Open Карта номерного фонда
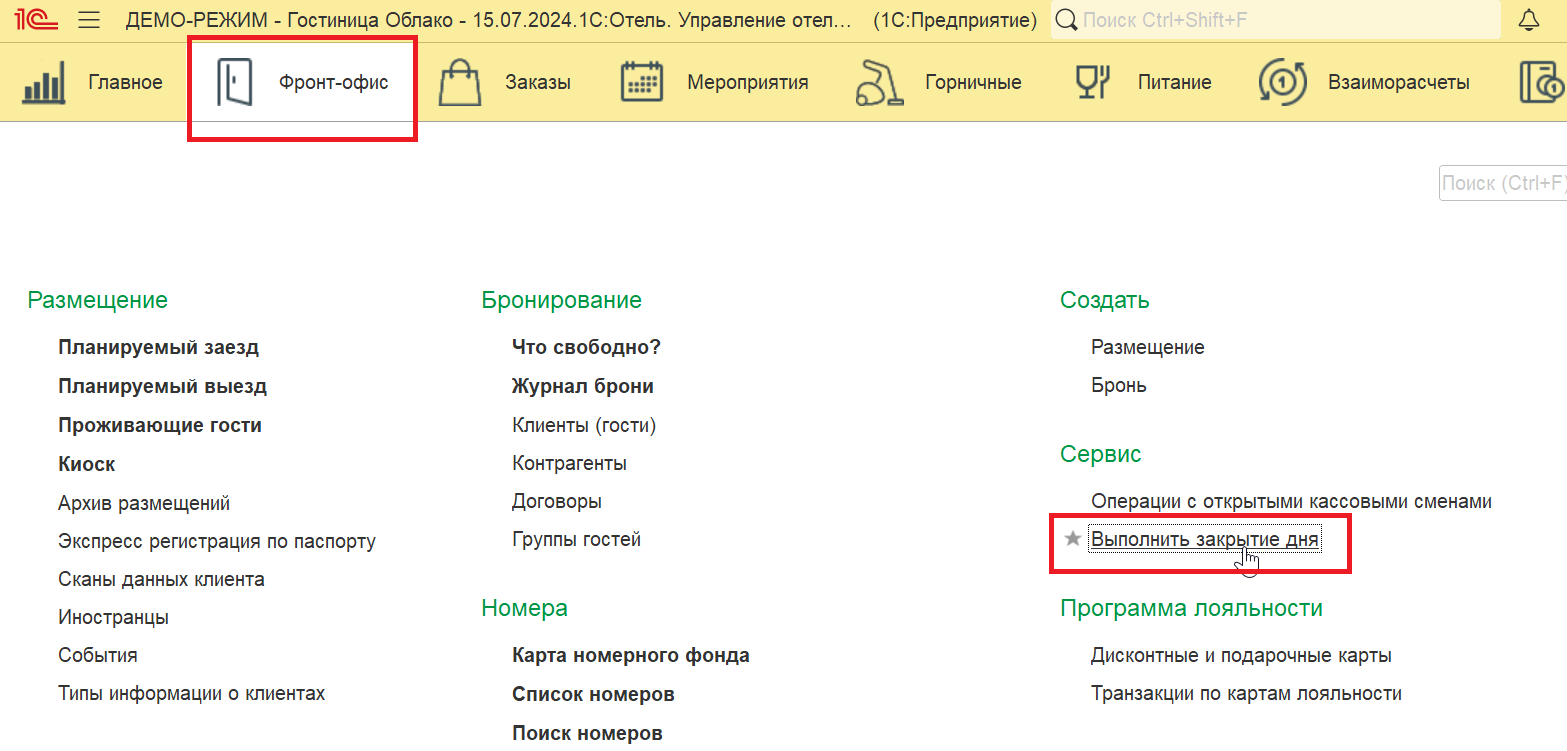Viewport: 1567px width, 751px height. [631, 656]
